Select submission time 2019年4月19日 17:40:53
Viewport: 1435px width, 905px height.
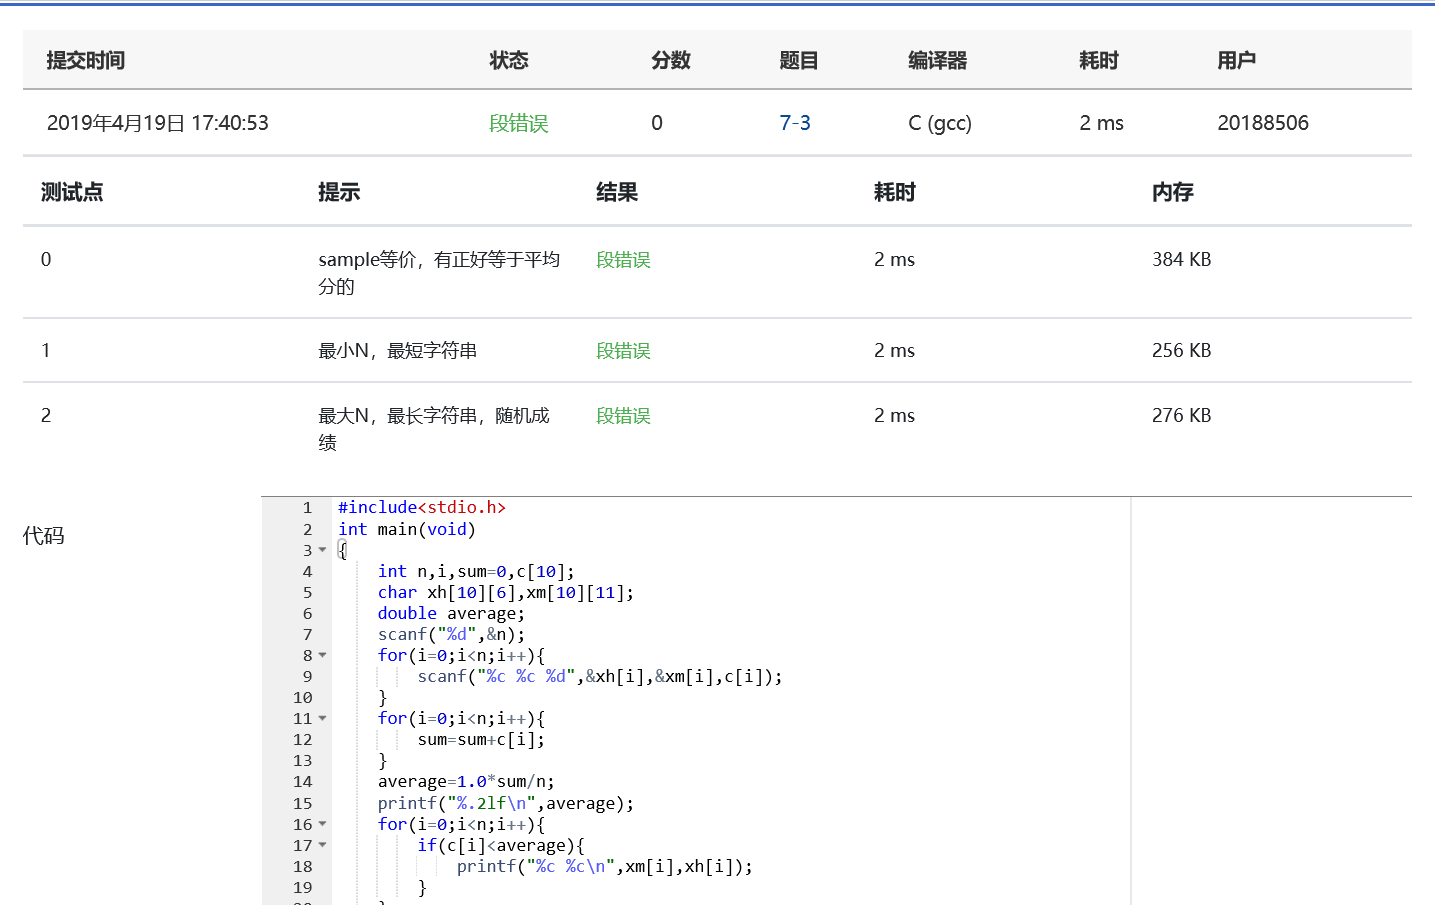coord(158,123)
